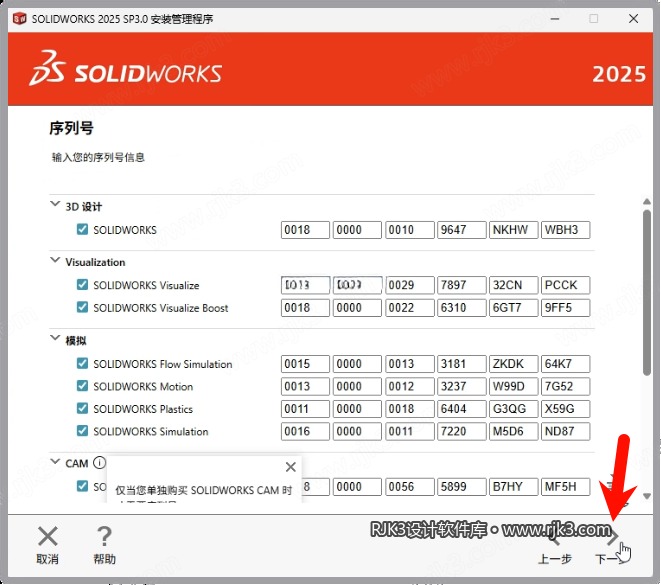Click CAM serial field B7HY
The width and height of the screenshot is (661, 585).
pos(513,487)
